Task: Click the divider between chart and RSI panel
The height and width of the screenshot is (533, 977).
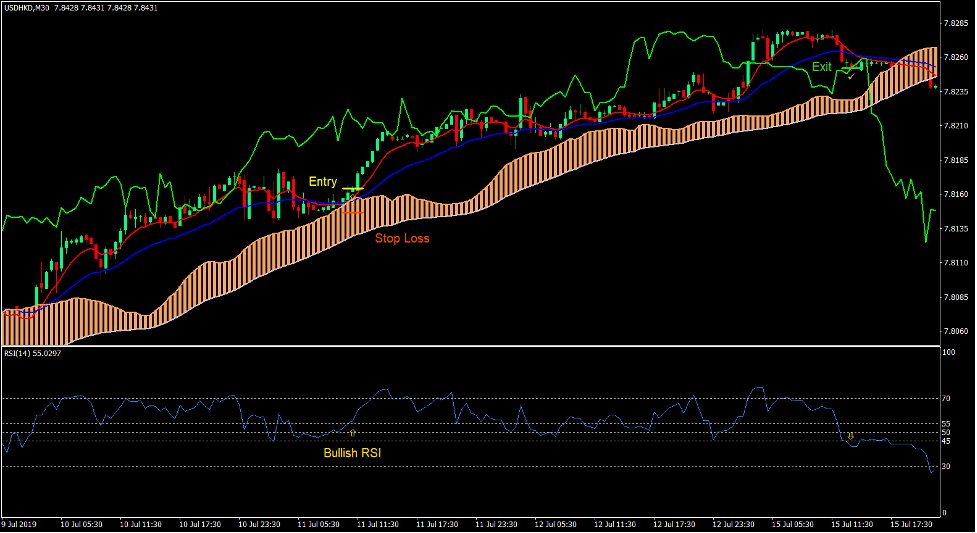Action: 470,346
